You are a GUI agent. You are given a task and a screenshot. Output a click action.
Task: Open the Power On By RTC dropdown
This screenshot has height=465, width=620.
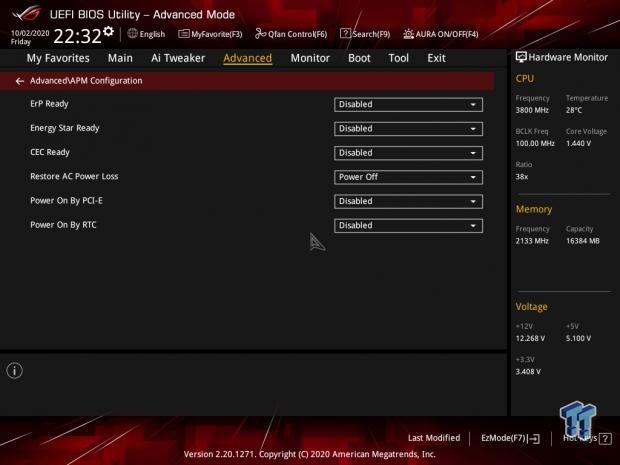(x=408, y=225)
